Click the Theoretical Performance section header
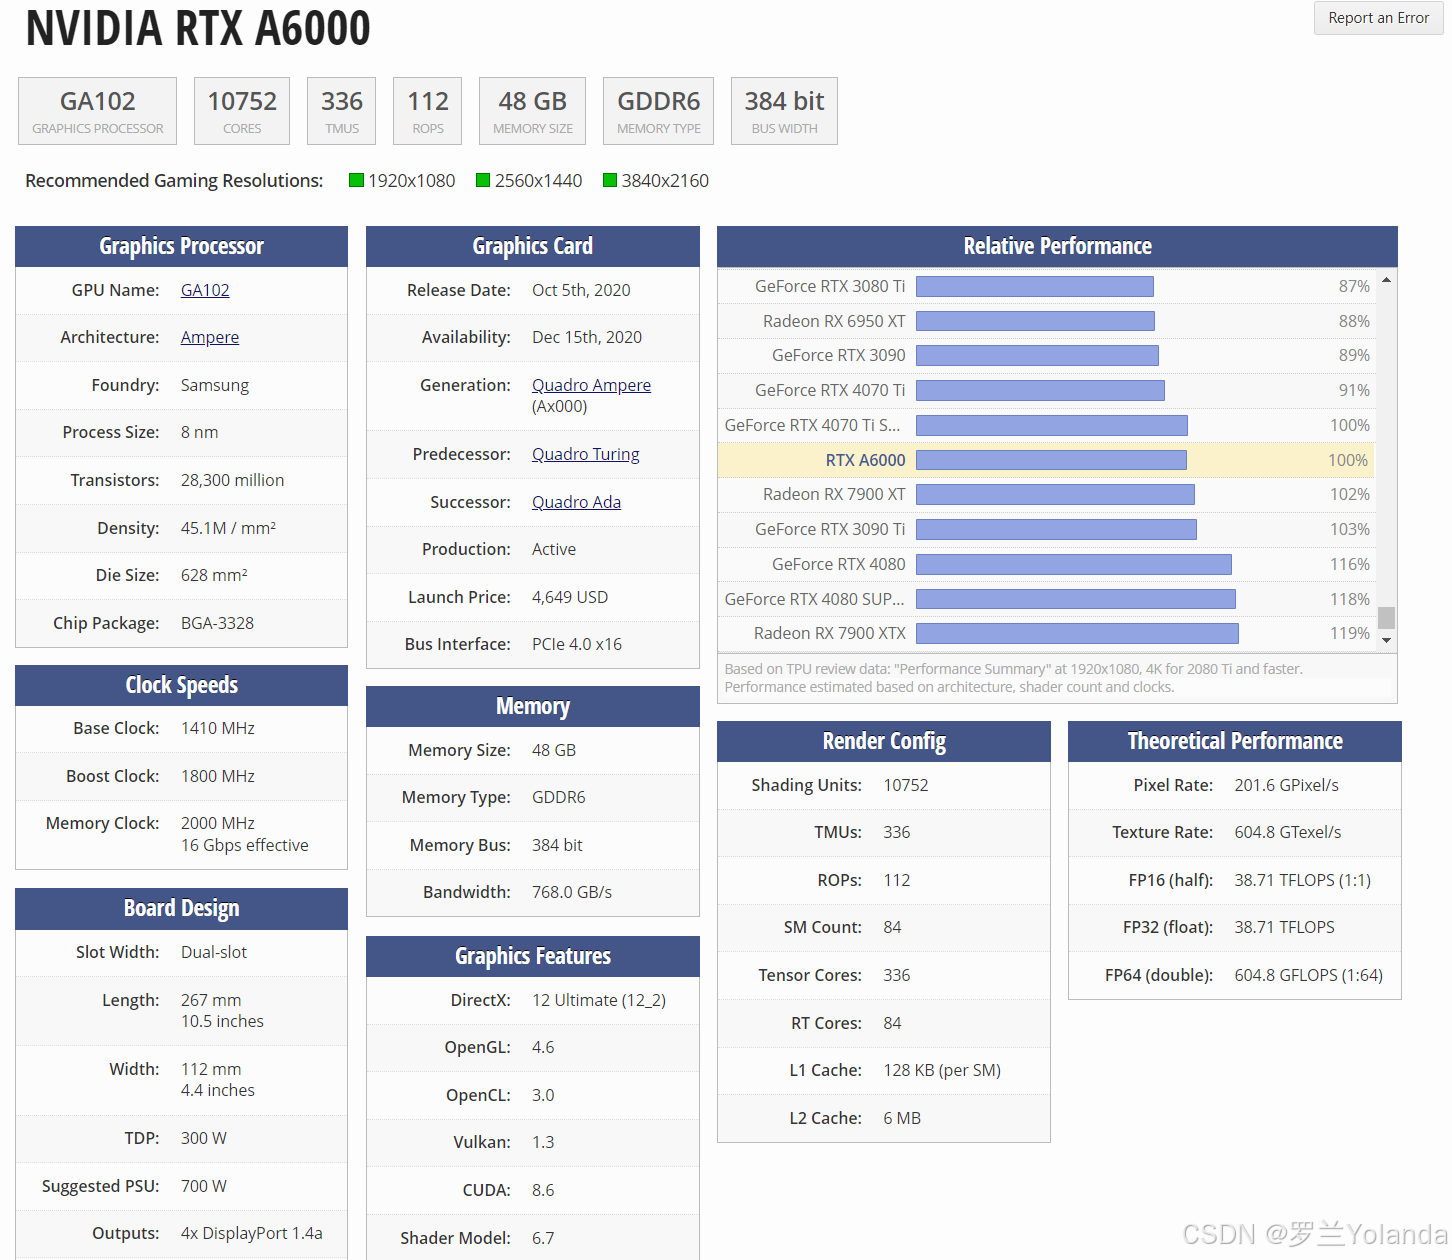 pos(1235,741)
